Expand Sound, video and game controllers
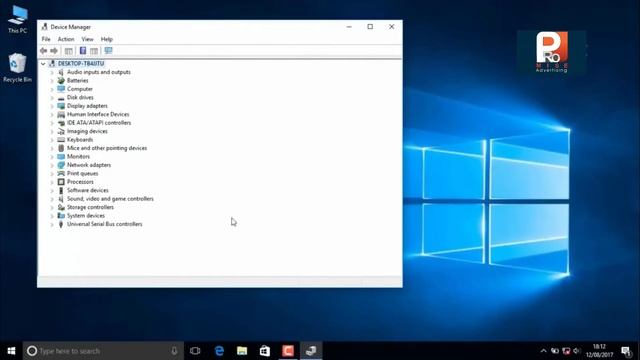Image resolution: width=640 pixels, height=360 pixels. point(52,199)
